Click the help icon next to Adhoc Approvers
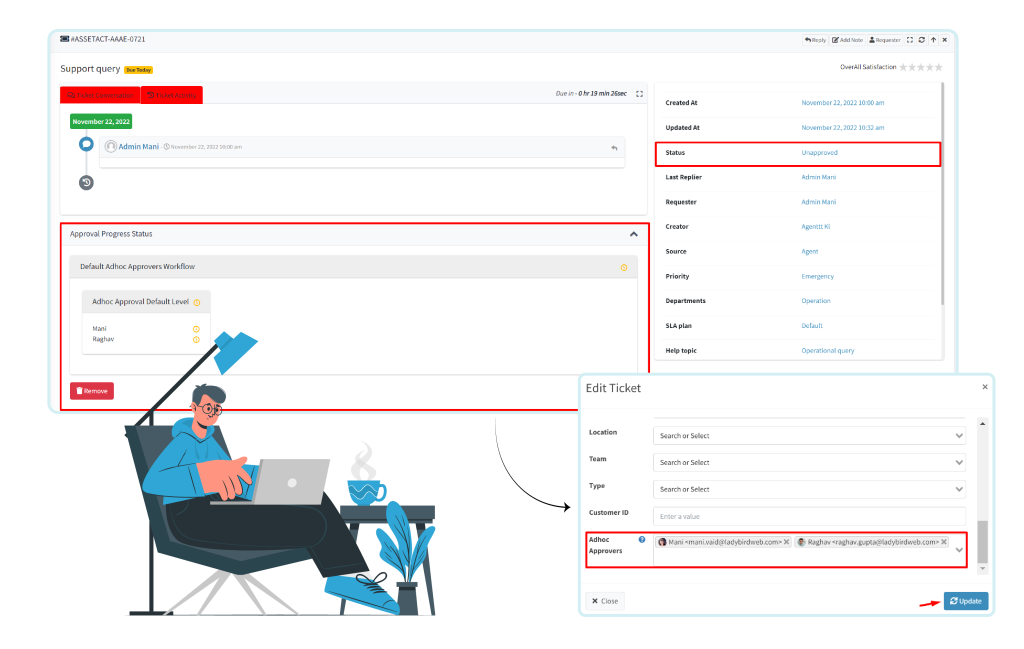 click(x=642, y=540)
